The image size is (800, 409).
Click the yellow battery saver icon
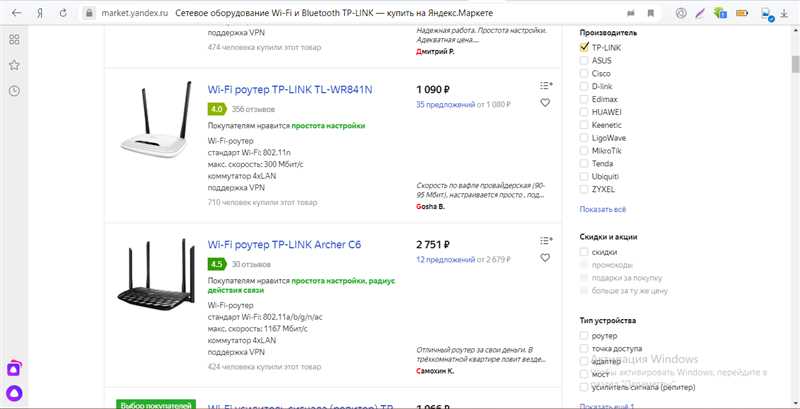[741, 13]
